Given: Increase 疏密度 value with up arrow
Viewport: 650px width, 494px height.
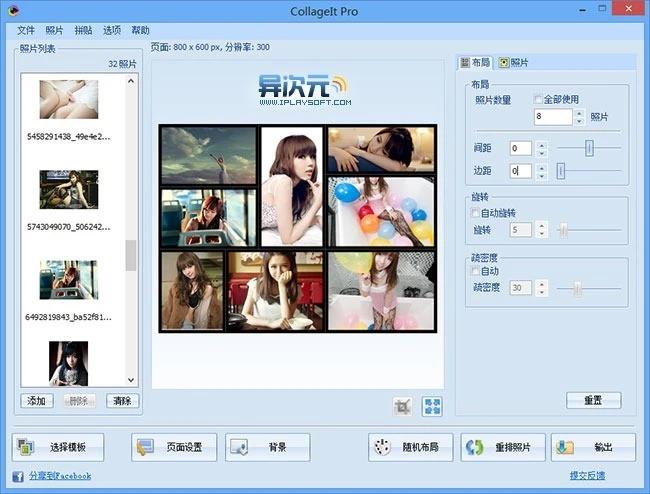Looking at the screenshot, I should coord(541,284).
